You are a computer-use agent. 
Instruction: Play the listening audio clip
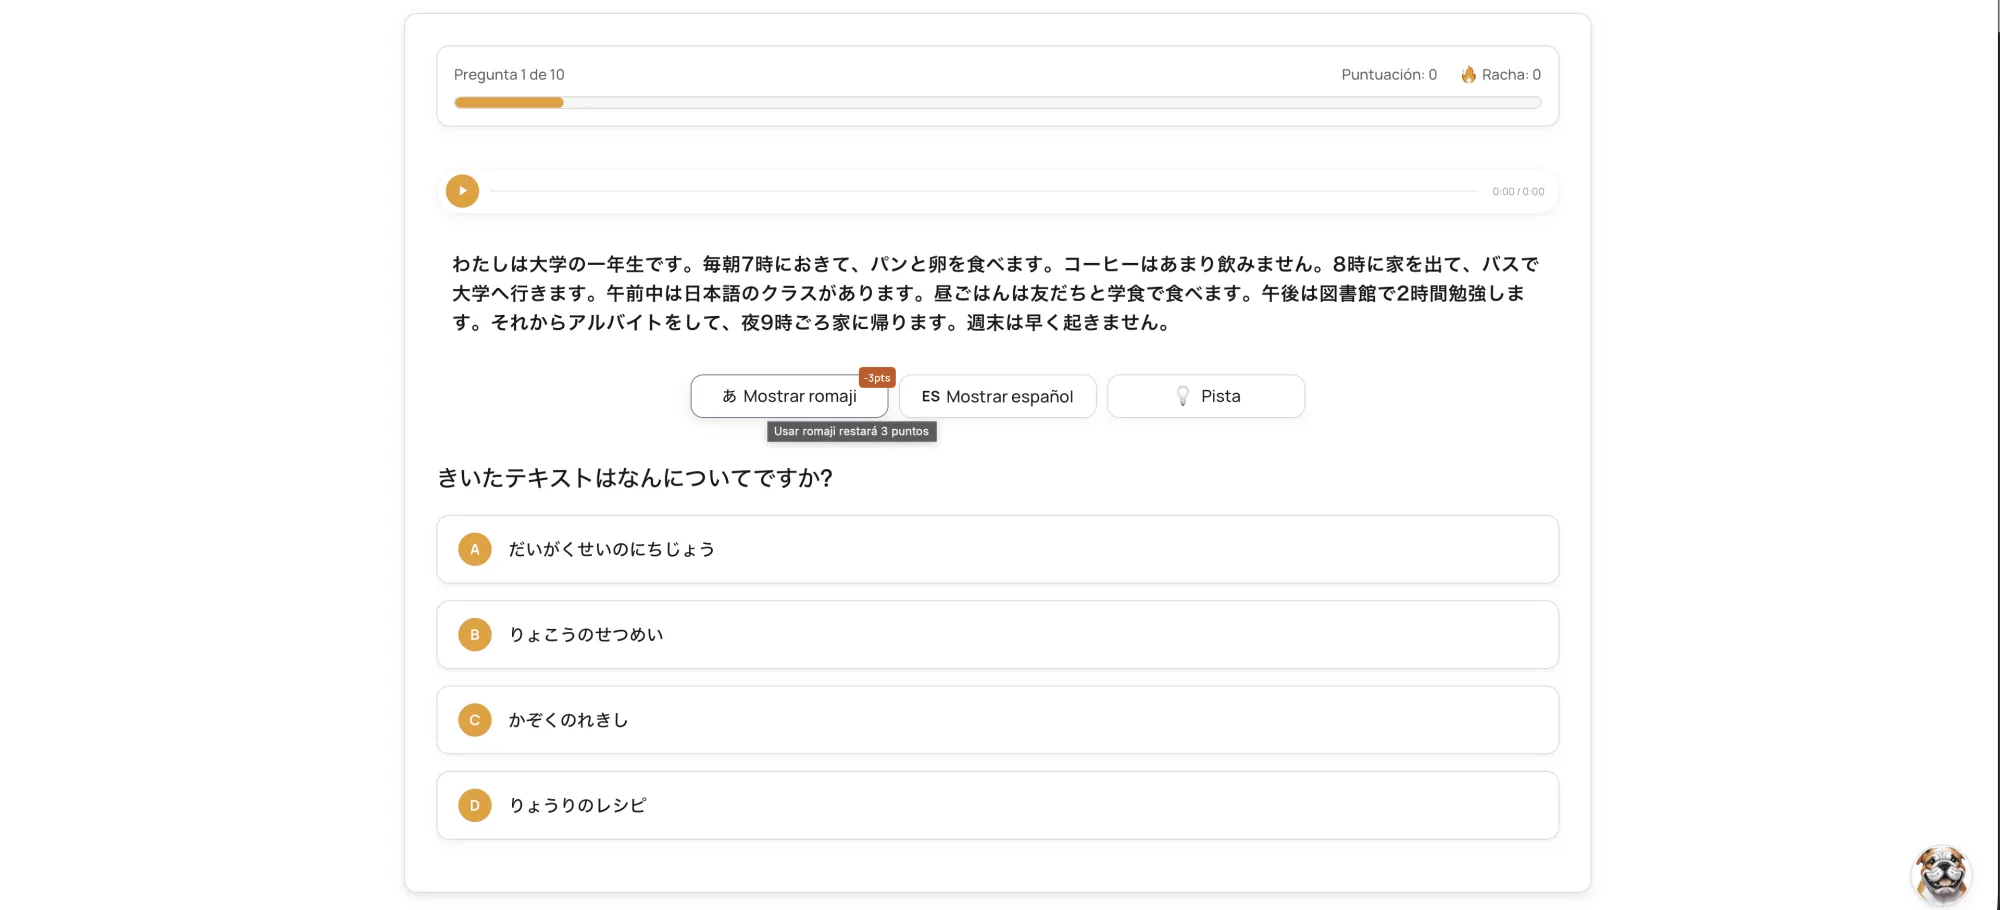(x=462, y=191)
